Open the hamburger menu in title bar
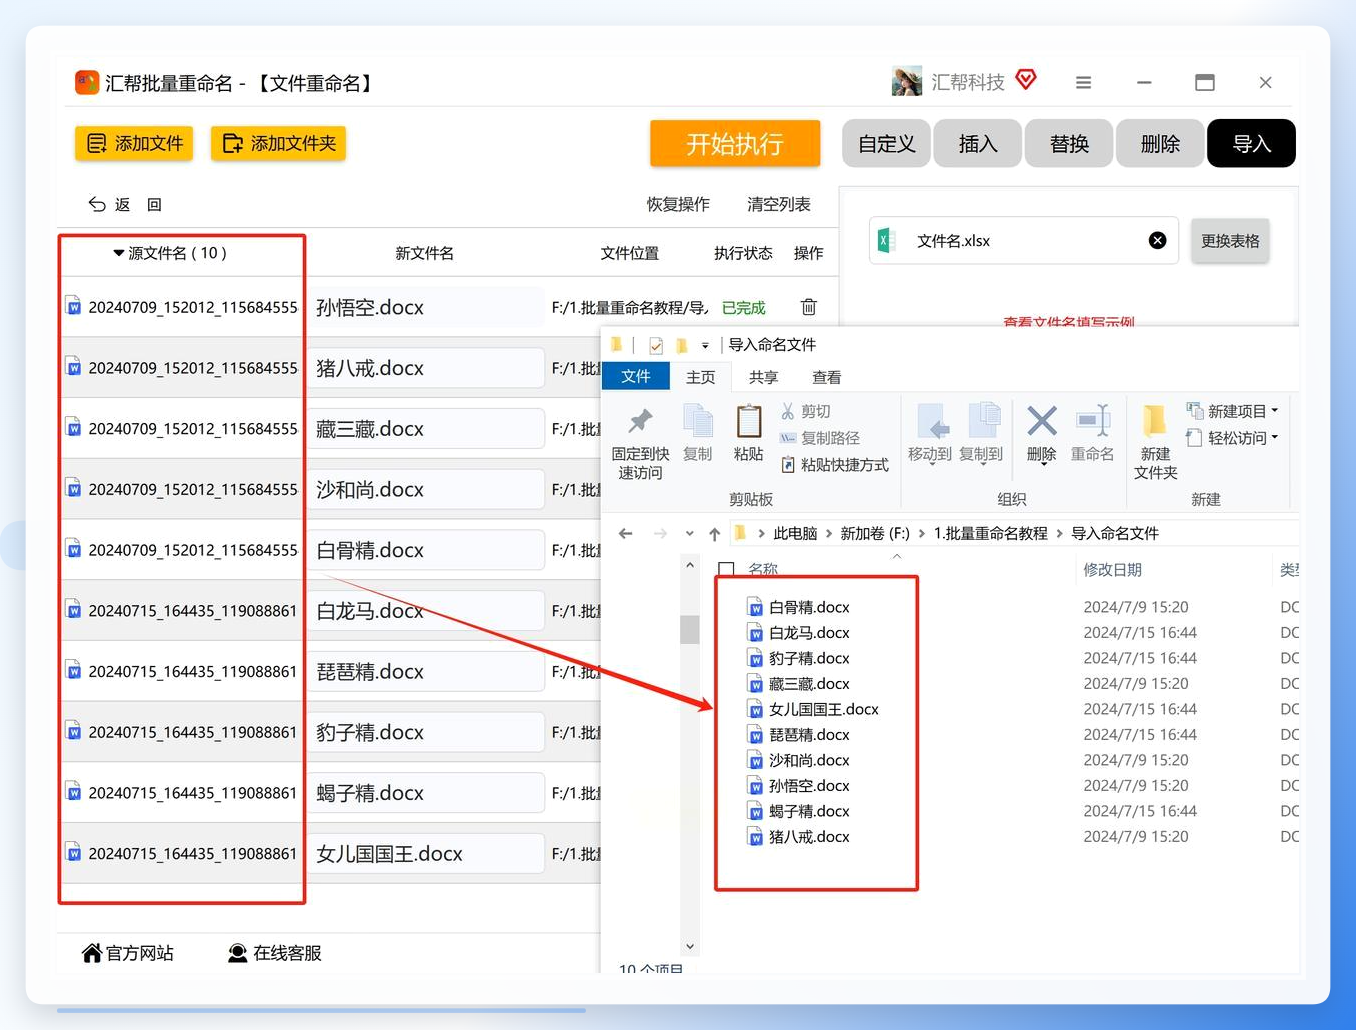The height and width of the screenshot is (1030, 1356). [1083, 83]
